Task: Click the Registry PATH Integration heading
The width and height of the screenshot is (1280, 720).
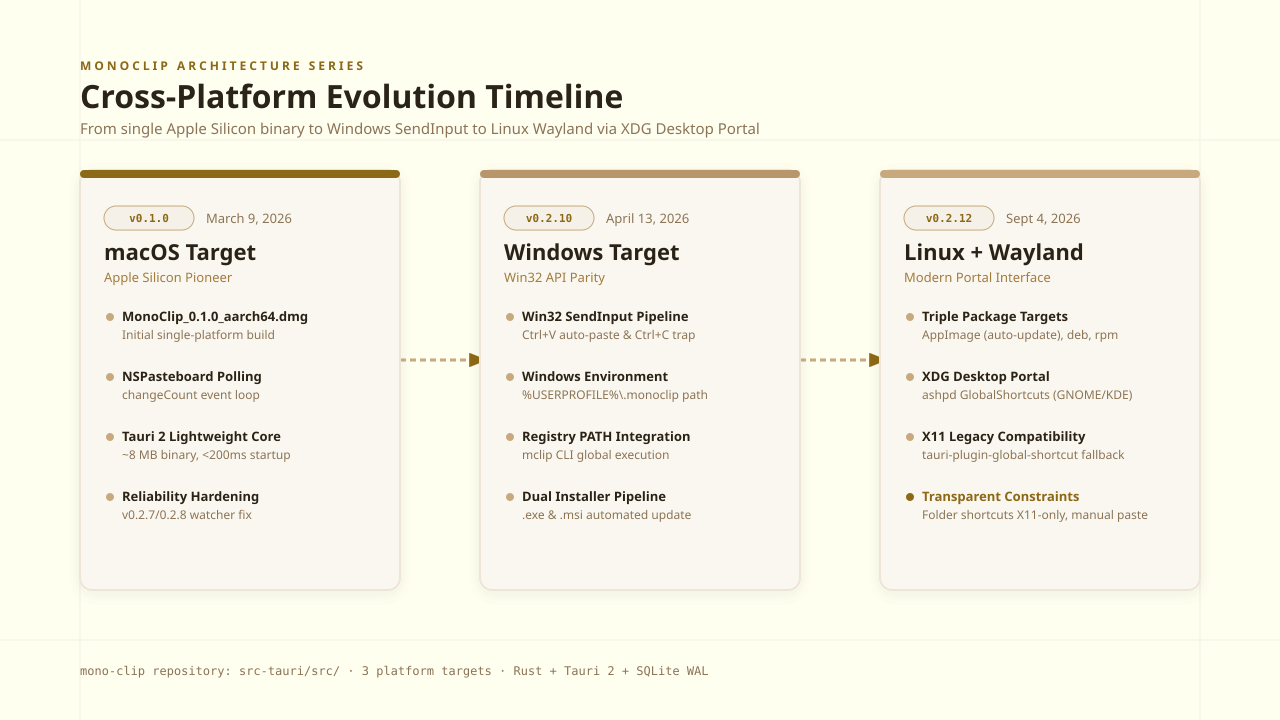Action: coord(606,436)
